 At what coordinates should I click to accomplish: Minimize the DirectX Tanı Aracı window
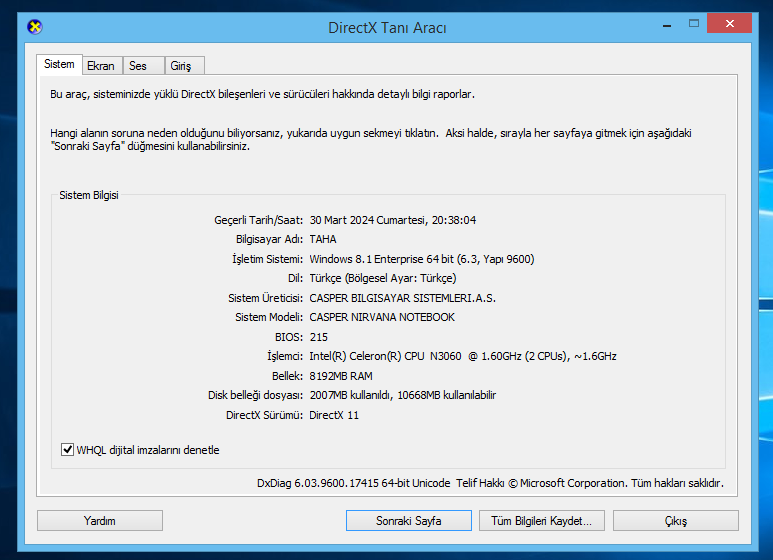[667, 24]
